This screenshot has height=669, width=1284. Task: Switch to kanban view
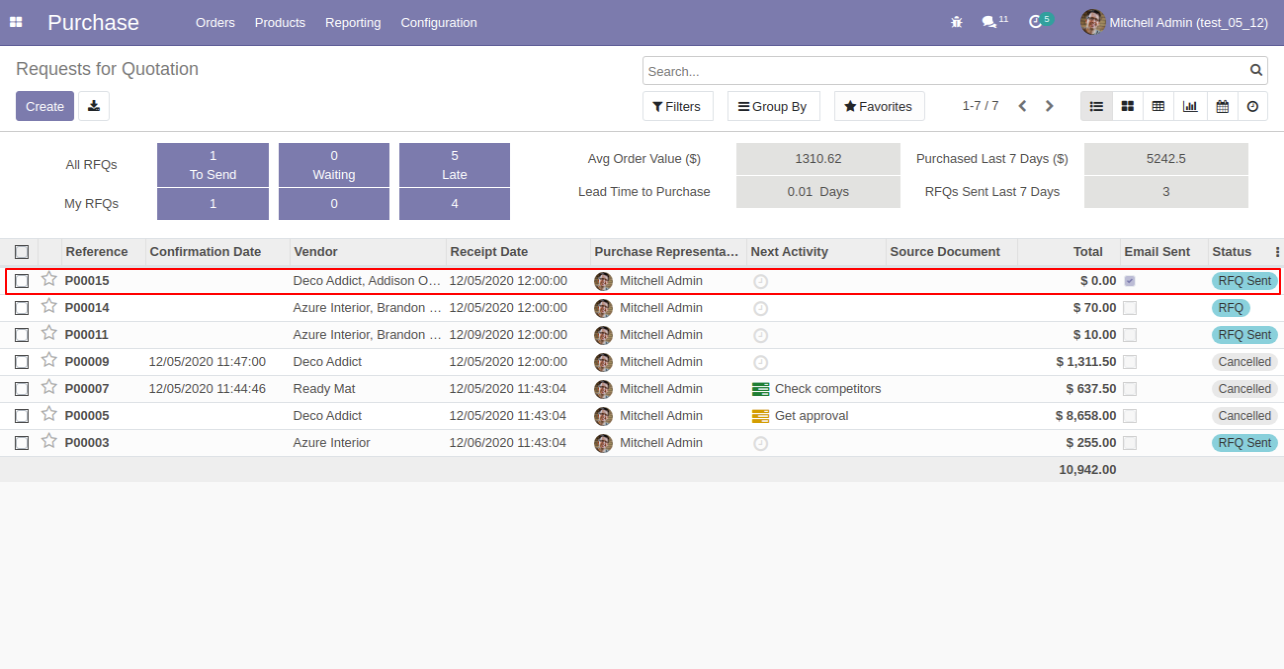point(1127,106)
